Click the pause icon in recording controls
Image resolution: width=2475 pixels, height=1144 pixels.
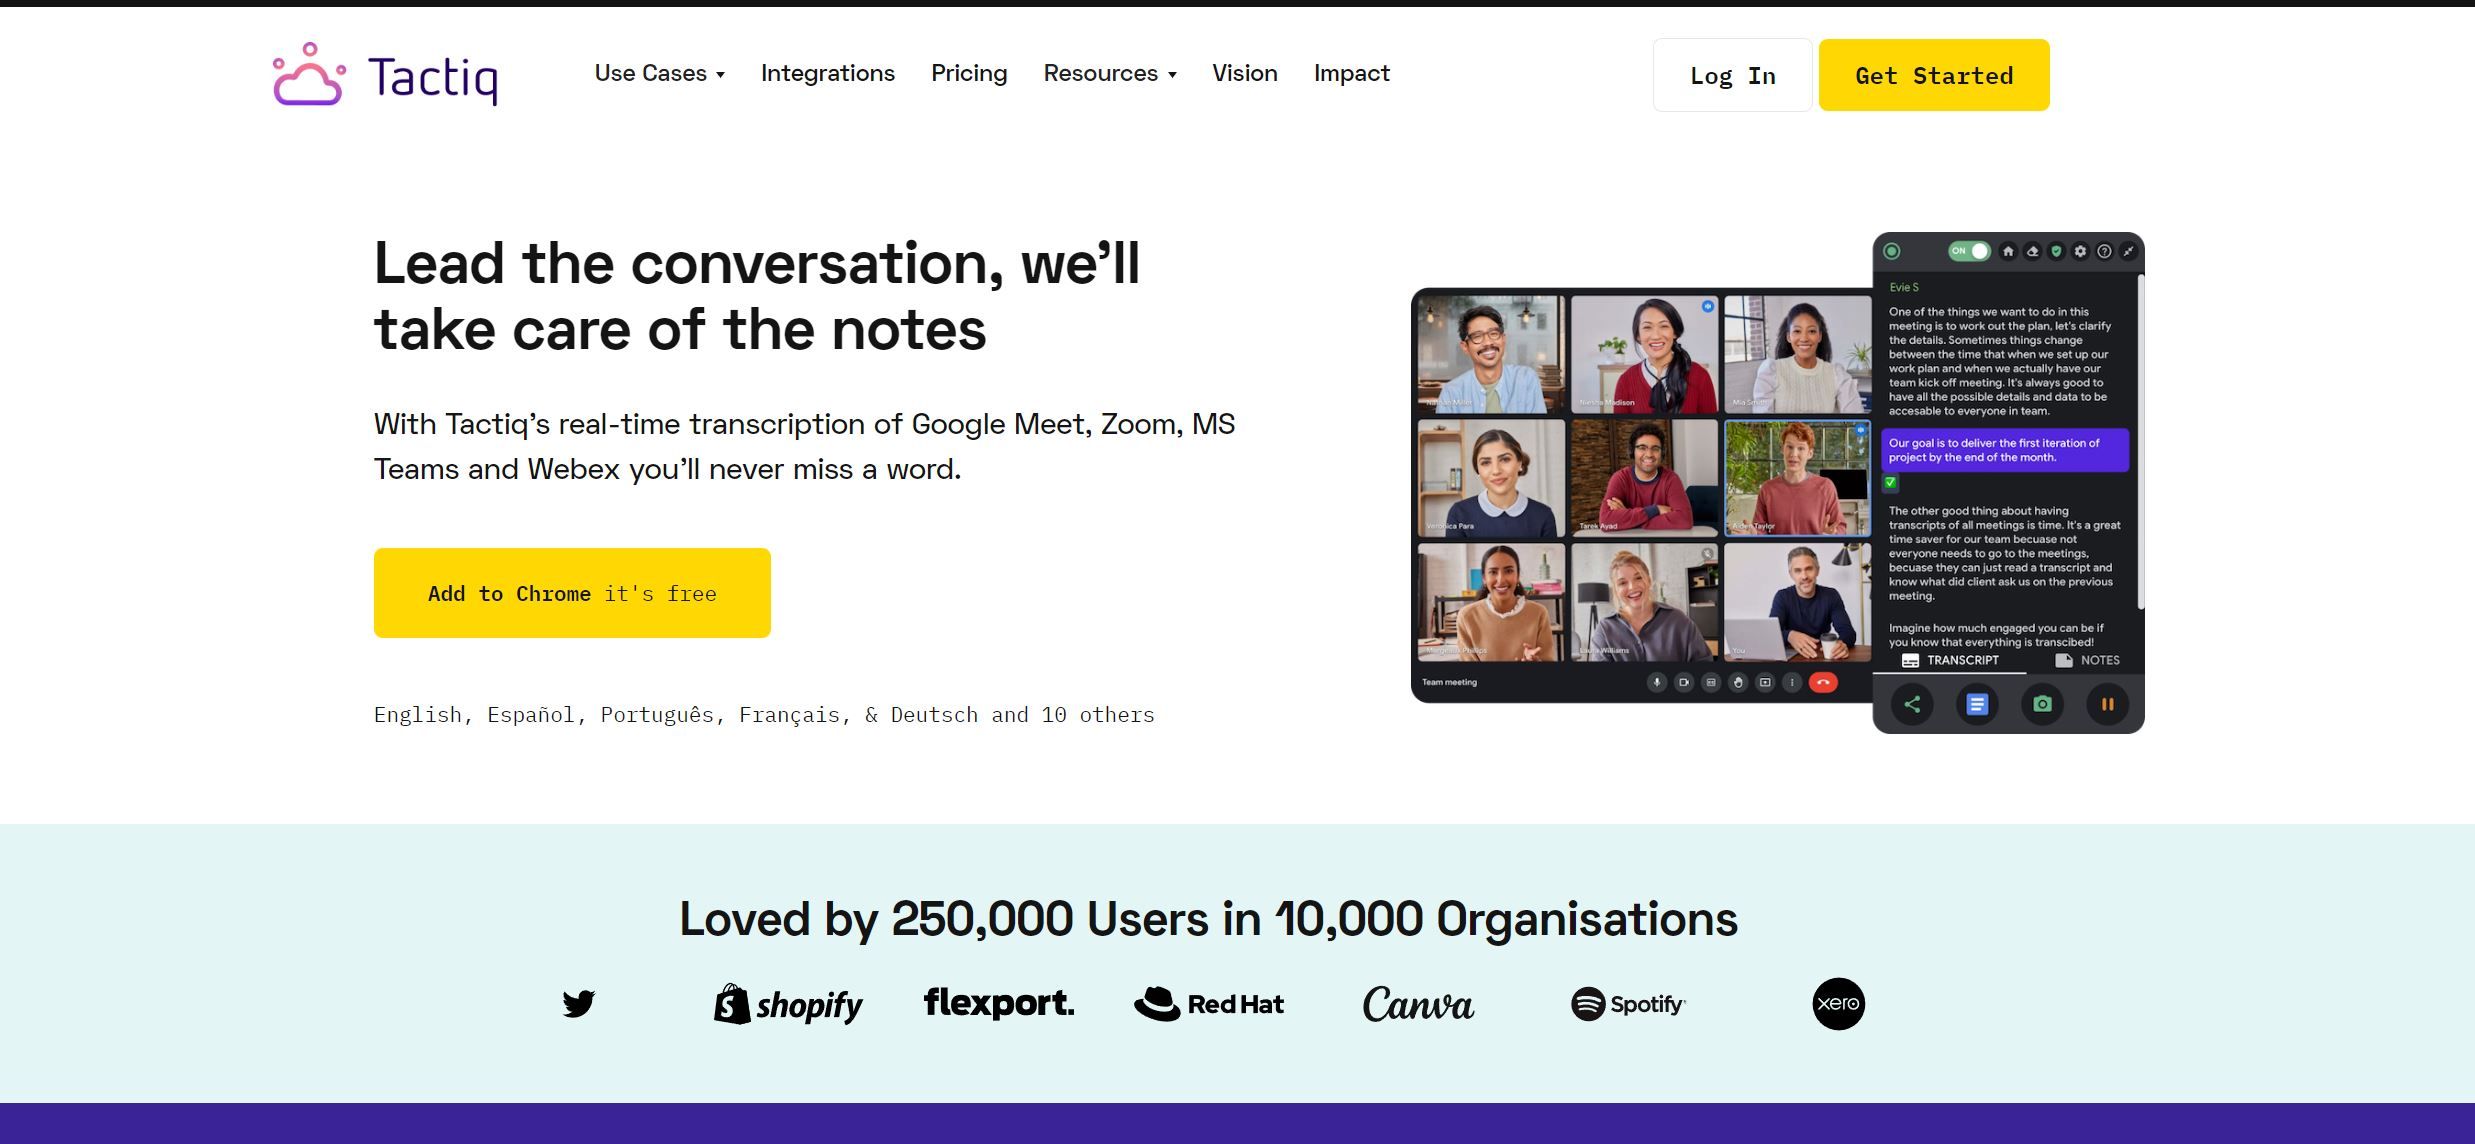2110,704
